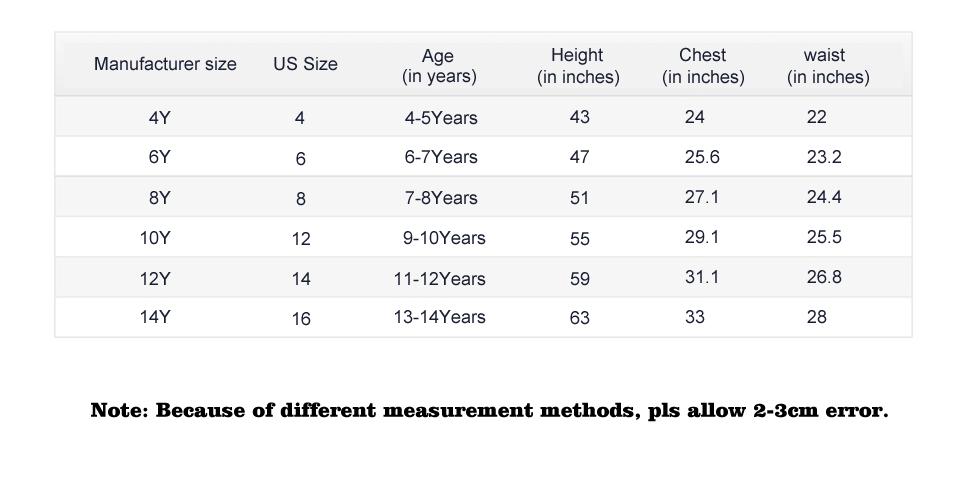Click the 10Y manufacturer size cell

(x=155, y=238)
